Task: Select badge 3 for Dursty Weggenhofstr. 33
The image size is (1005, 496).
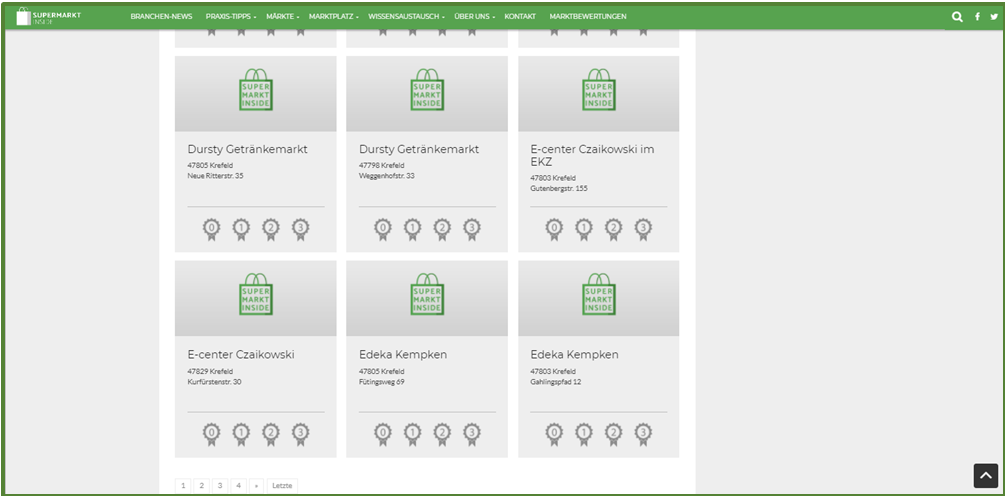Action: 472,229
